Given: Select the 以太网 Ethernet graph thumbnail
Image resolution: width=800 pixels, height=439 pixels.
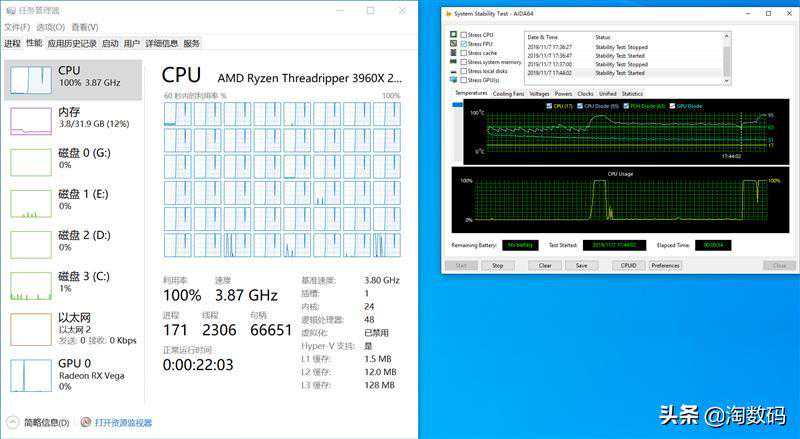Looking at the screenshot, I should click(x=30, y=329).
